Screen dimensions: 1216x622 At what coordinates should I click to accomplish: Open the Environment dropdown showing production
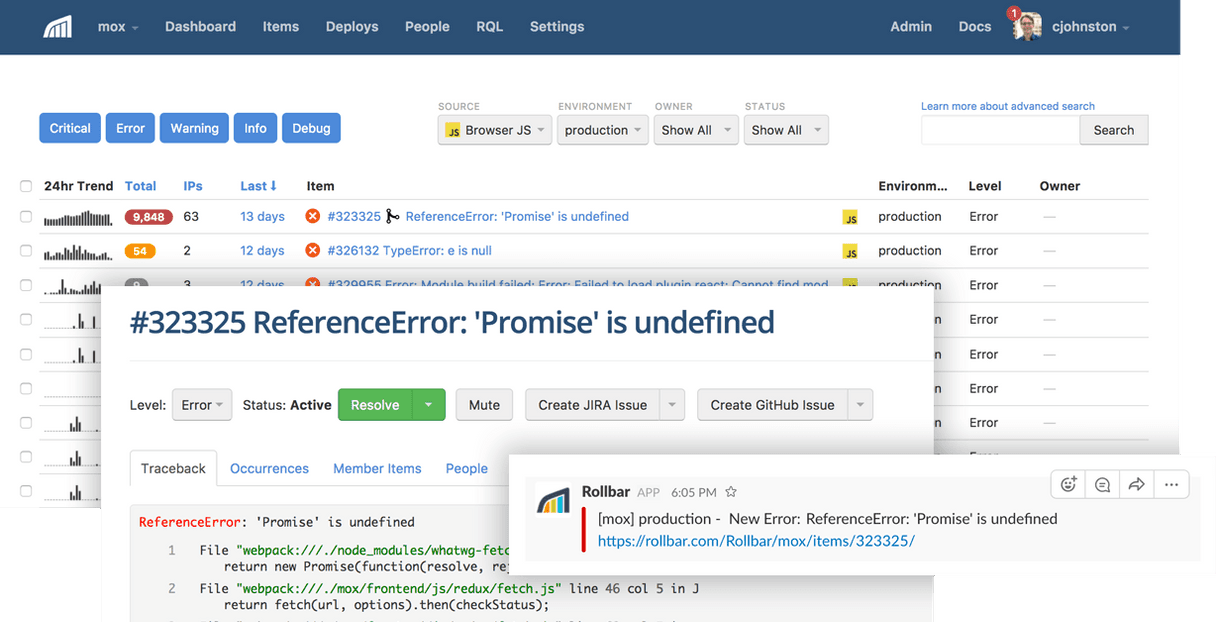[x=603, y=130]
